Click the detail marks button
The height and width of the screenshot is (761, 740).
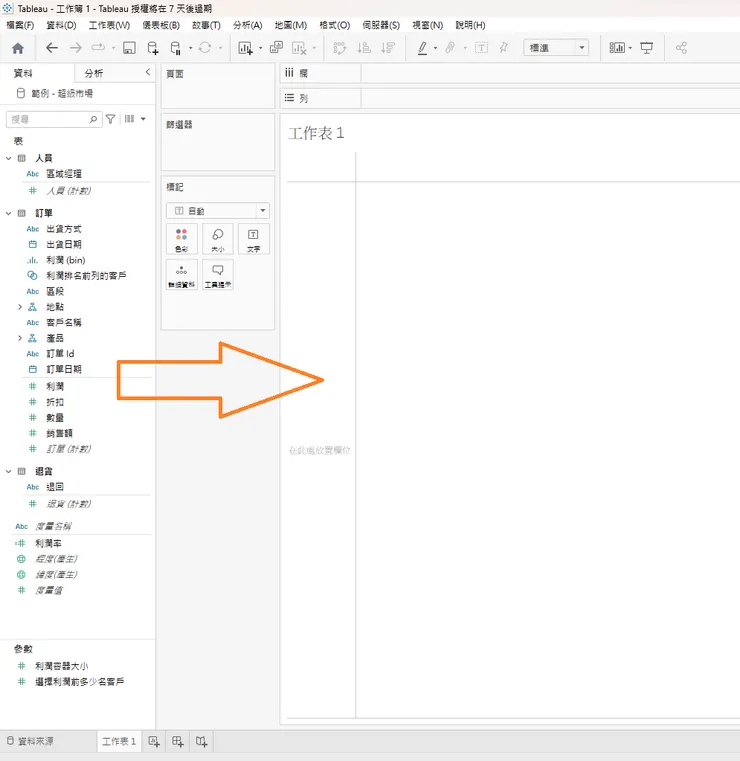coord(181,275)
